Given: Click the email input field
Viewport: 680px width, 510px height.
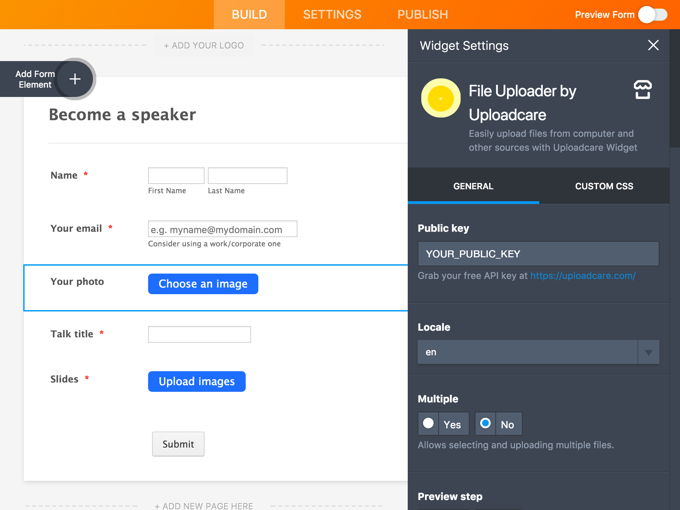Looking at the screenshot, I should pos(222,229).
